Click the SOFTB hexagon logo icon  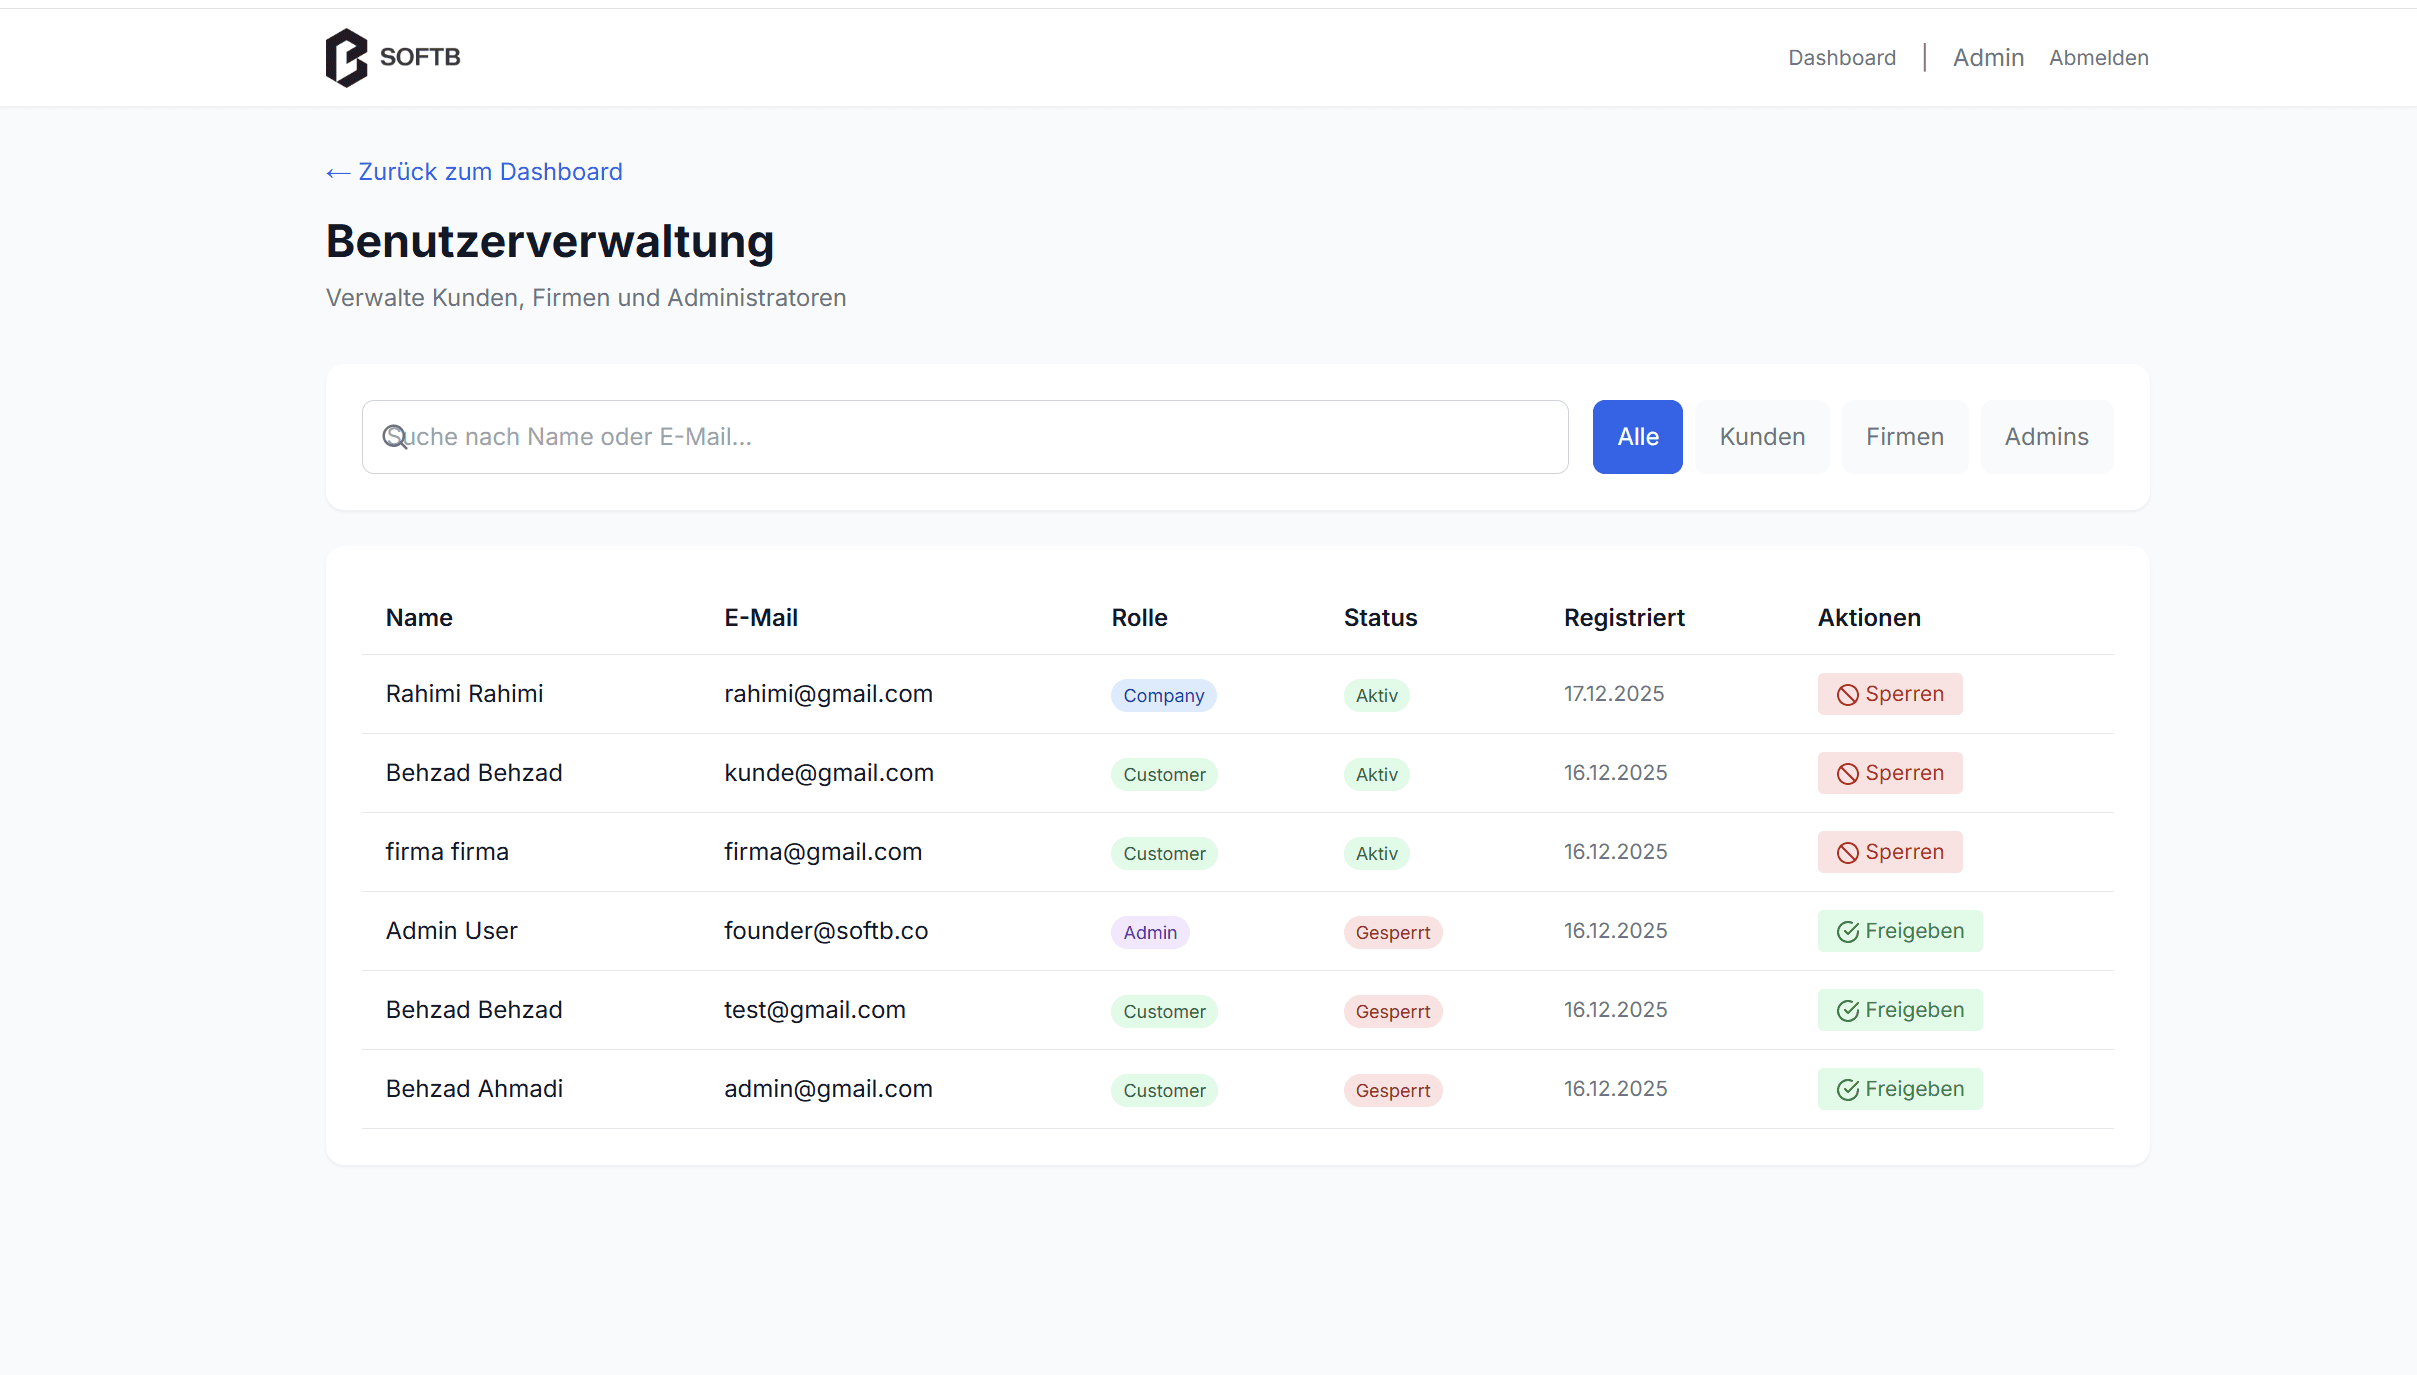click(x=346, y=58)
